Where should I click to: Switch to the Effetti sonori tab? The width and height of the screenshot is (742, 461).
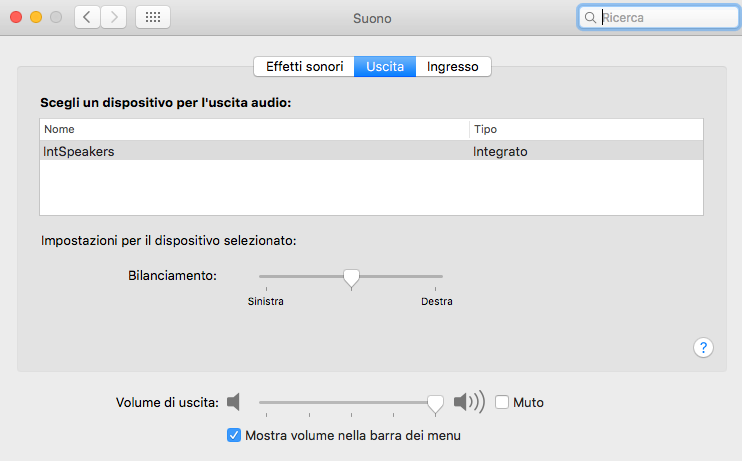(x=304, y=67)
